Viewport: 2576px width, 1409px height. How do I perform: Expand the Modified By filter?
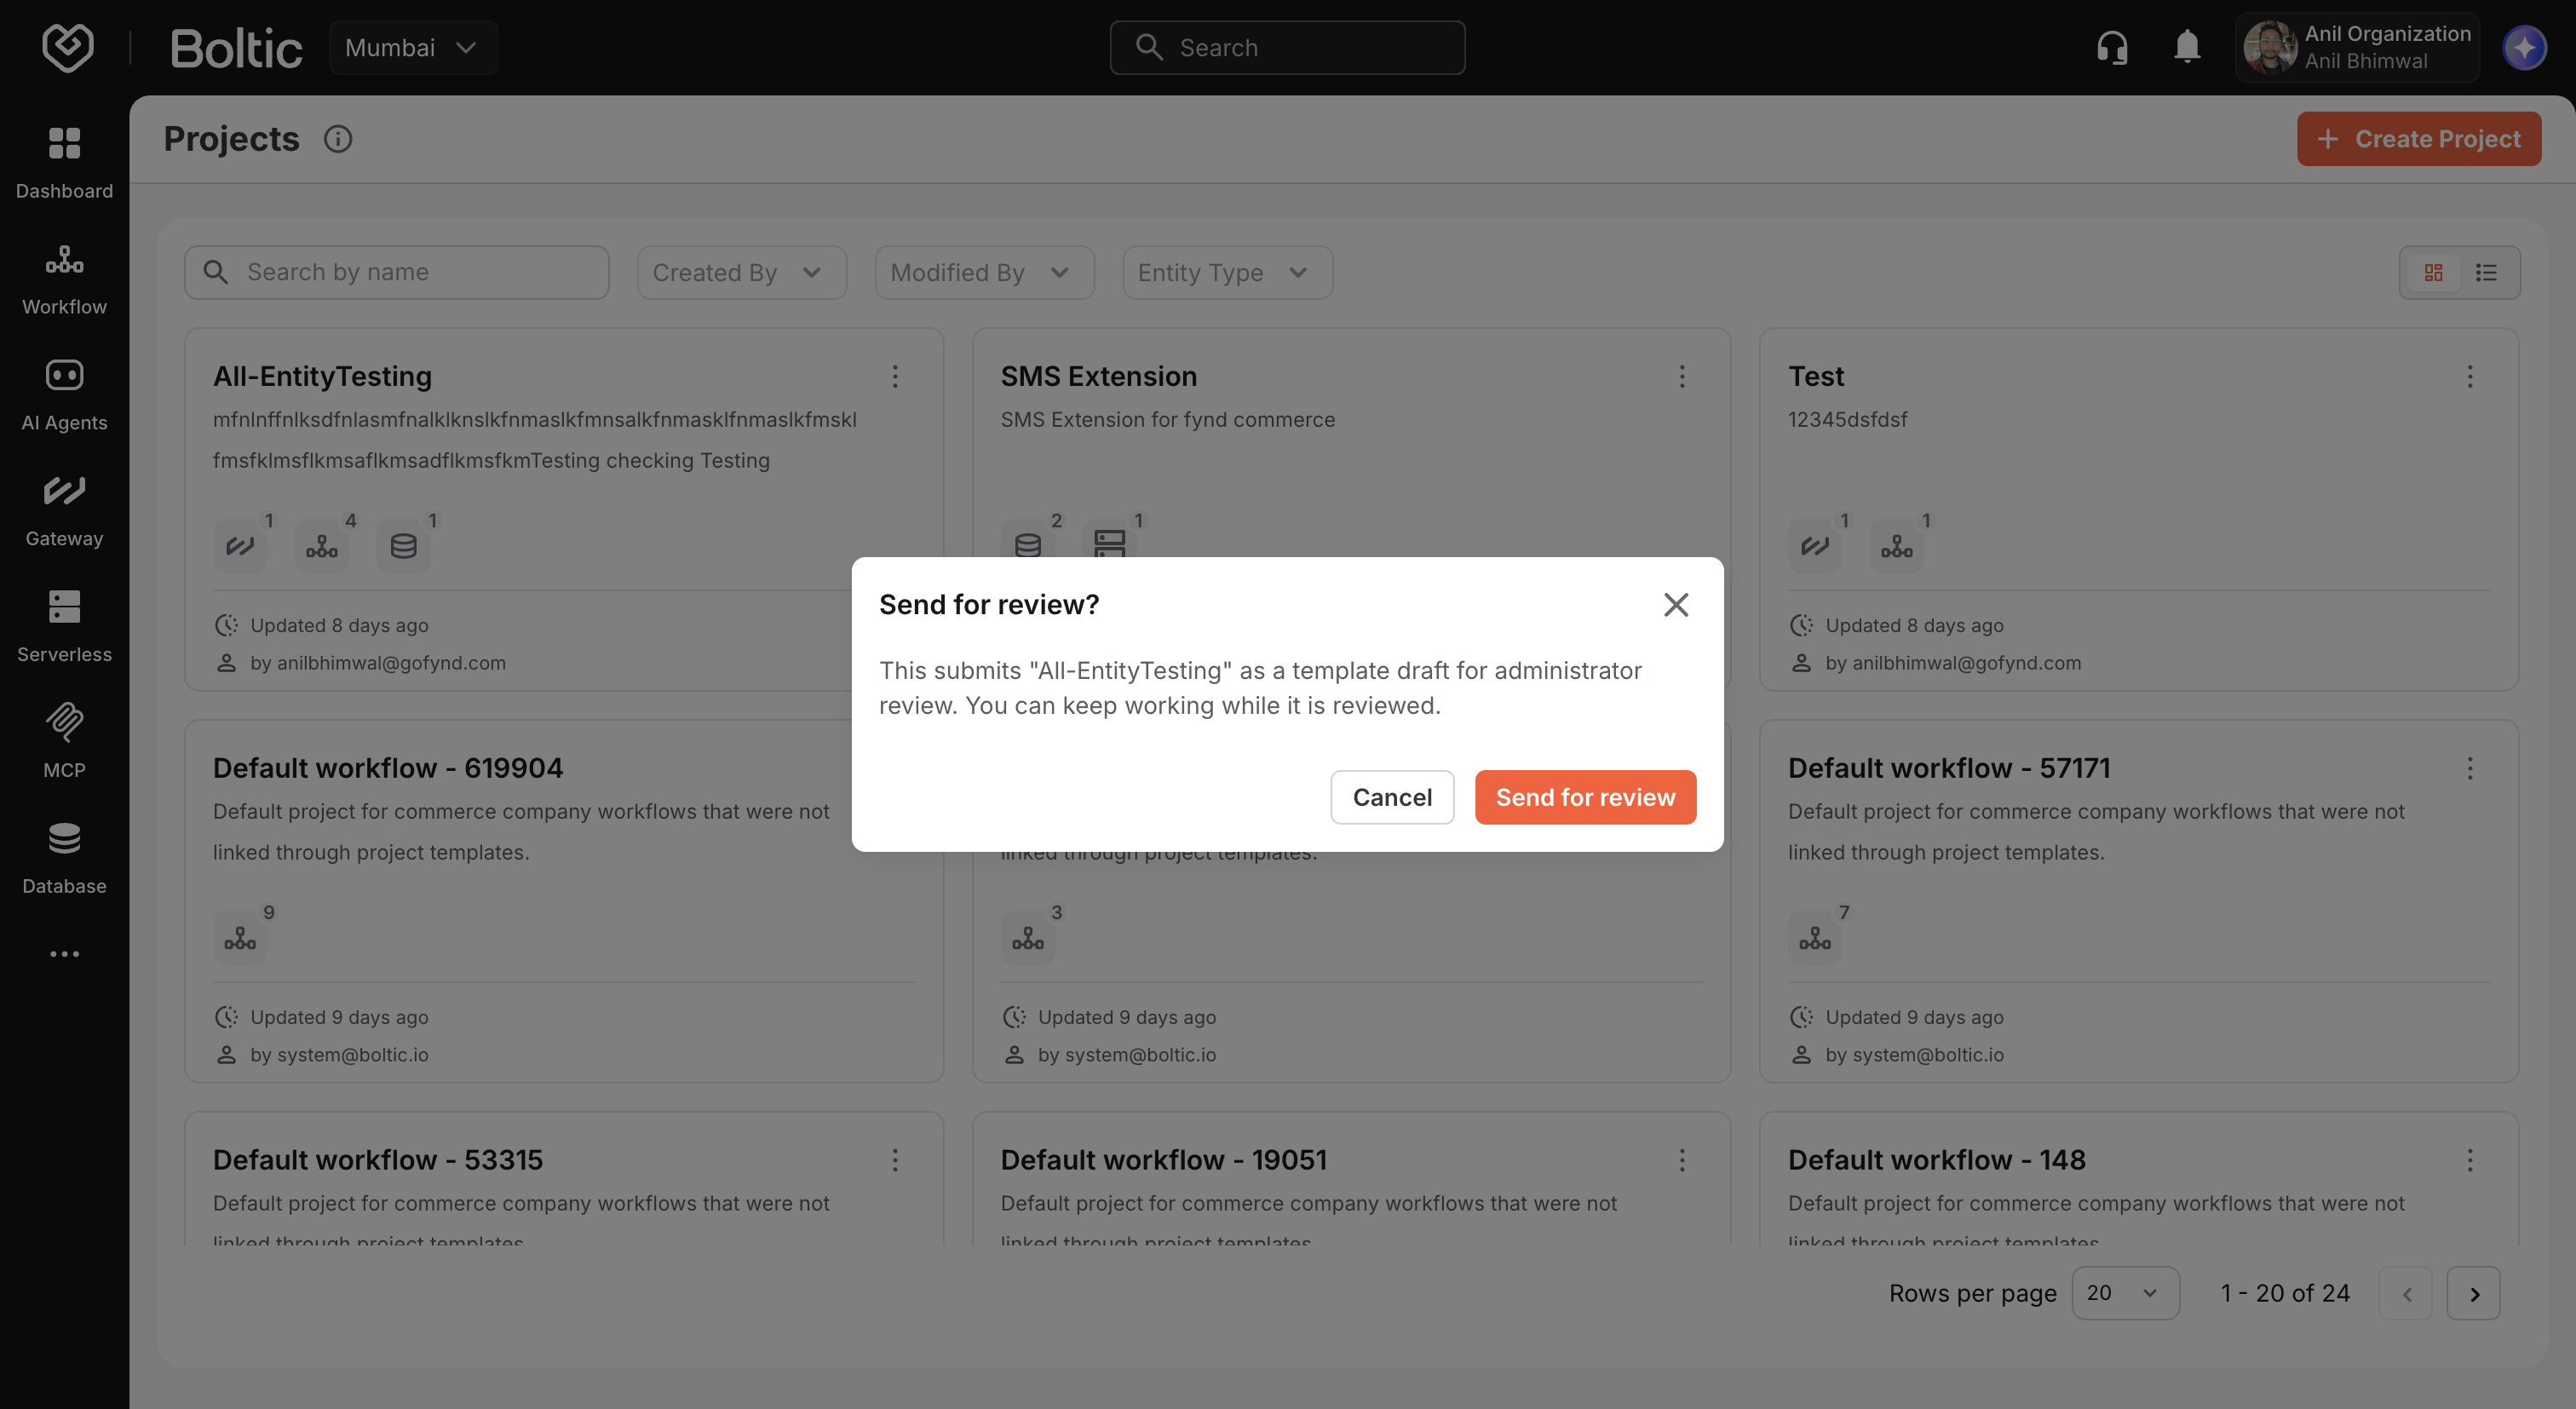click(984, 272)
